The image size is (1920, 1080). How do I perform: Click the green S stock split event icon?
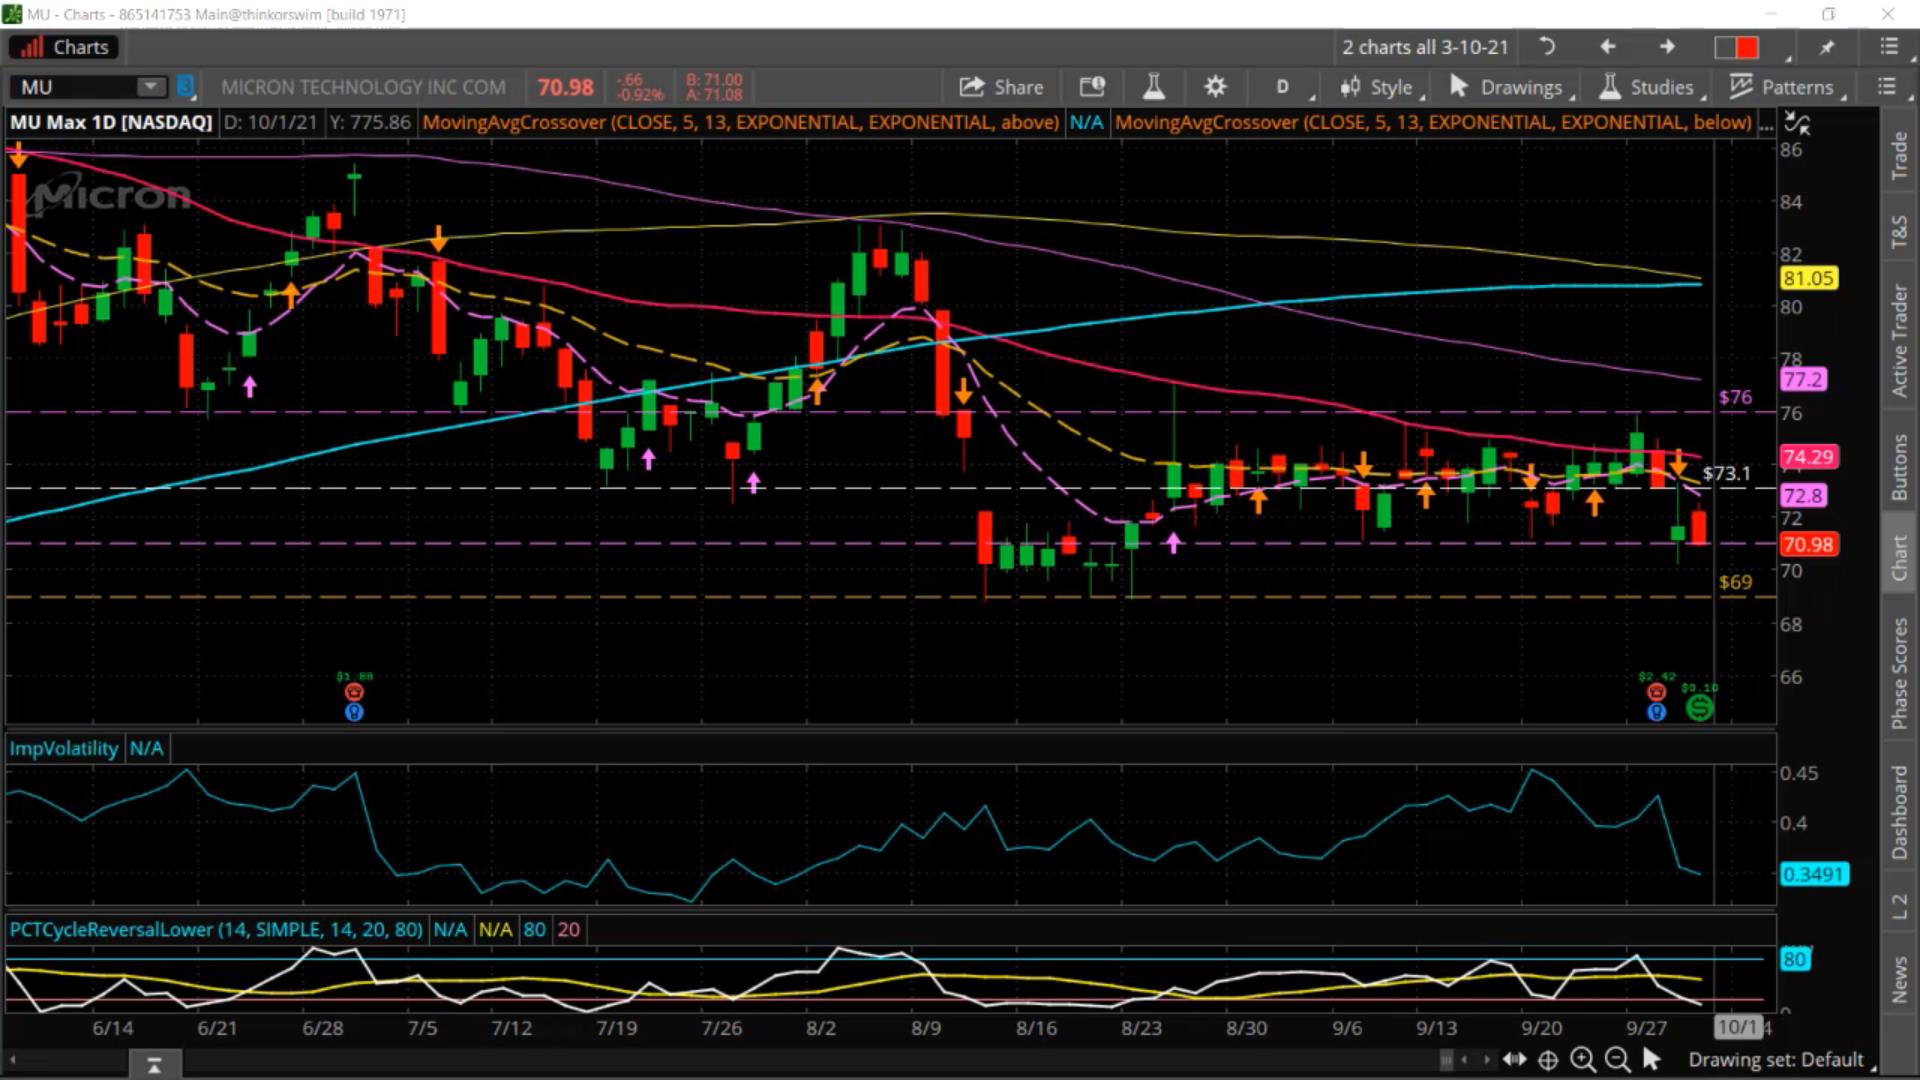pyautogui.click(x=1699, y=709)
